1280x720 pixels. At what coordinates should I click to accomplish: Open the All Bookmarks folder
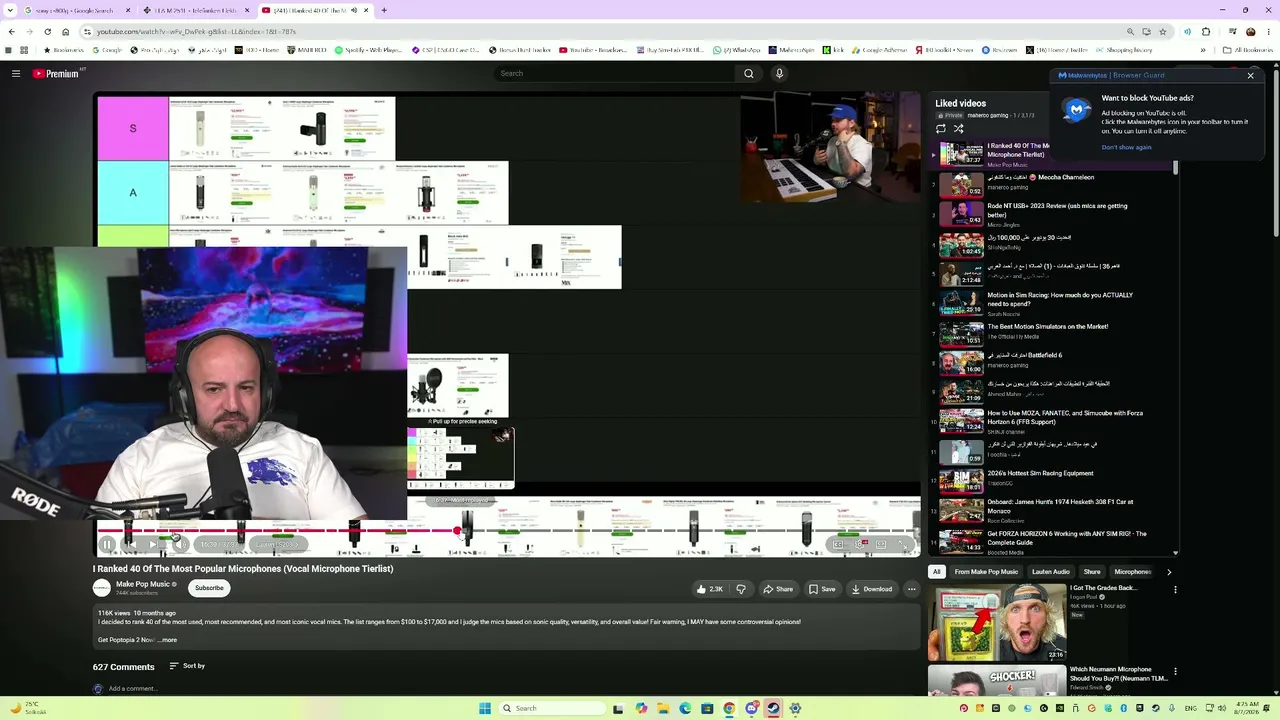pos(1248,50)
